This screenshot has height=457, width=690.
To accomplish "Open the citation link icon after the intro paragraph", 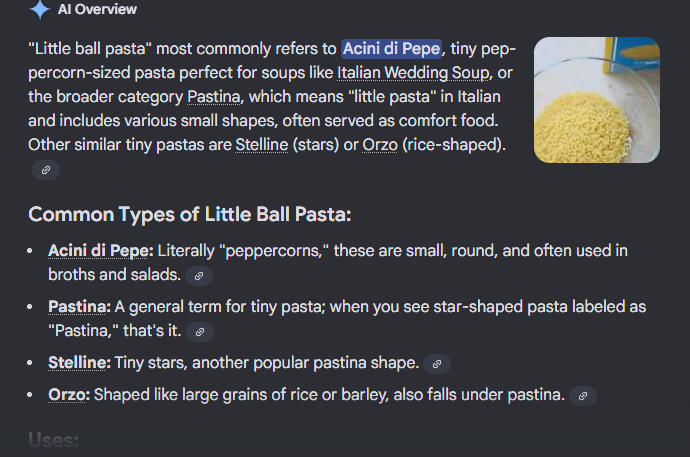I will 46,170.
